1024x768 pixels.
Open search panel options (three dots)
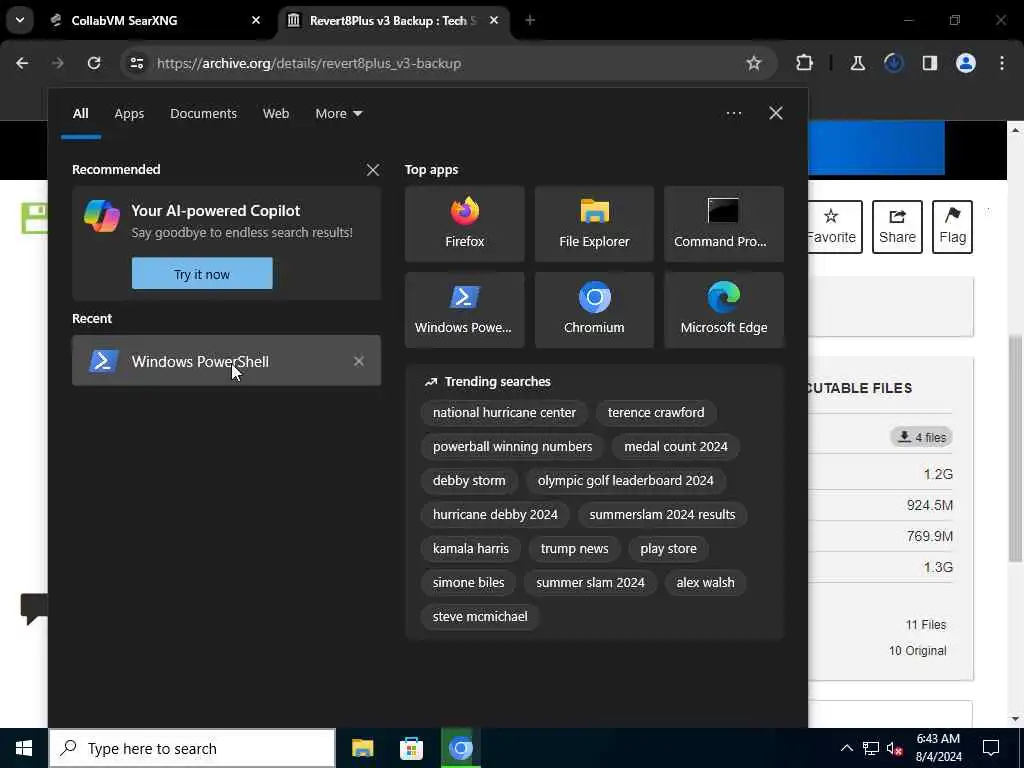coord(733,114)
